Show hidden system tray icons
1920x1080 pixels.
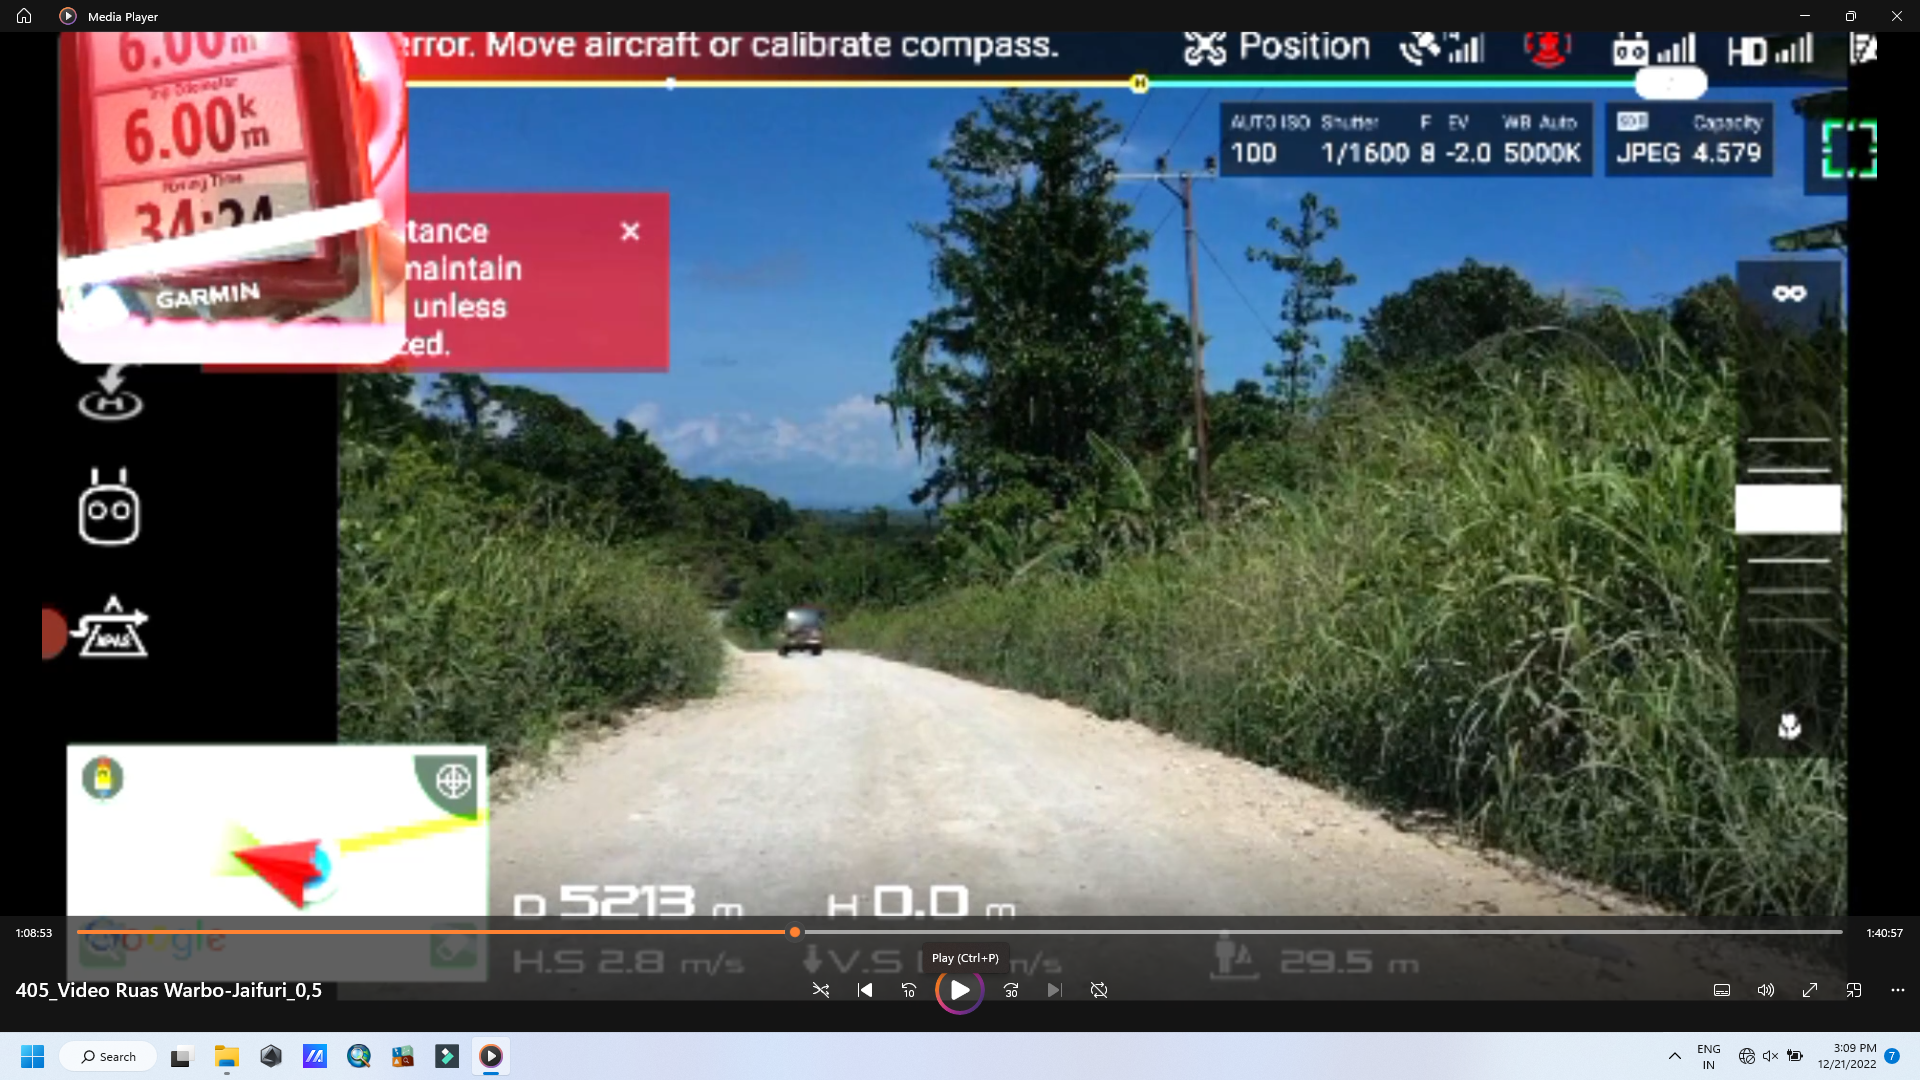(x=1674, y=1056)
